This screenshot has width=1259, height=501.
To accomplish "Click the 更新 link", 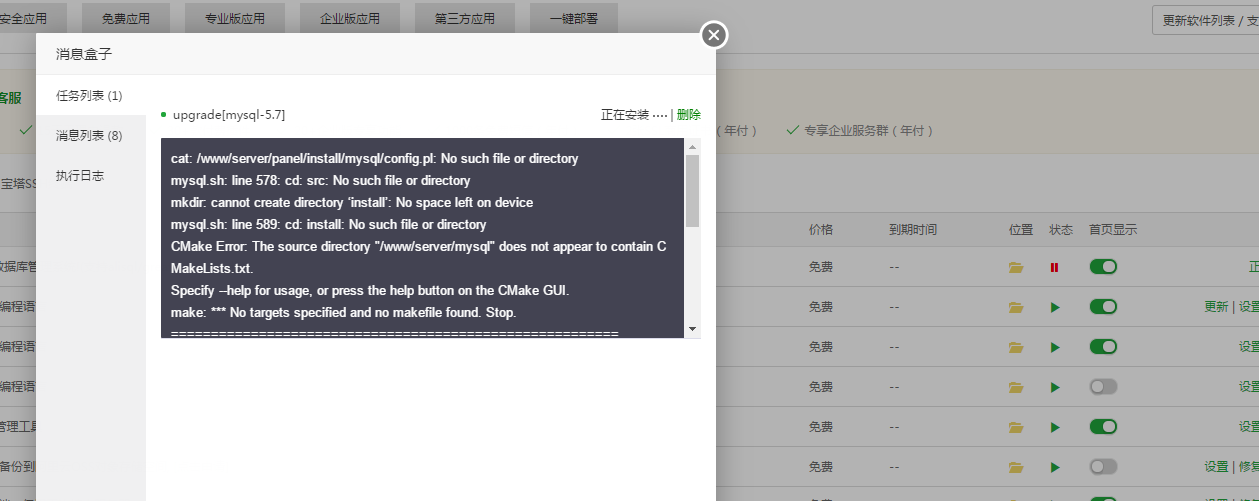I will point(1216,307).
